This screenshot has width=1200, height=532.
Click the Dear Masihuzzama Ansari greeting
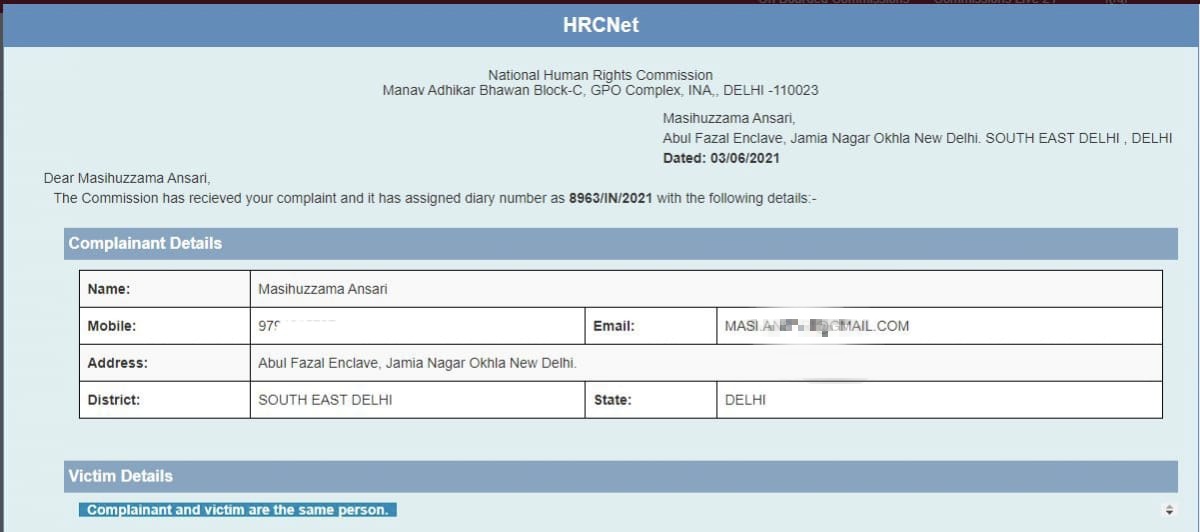127,178
